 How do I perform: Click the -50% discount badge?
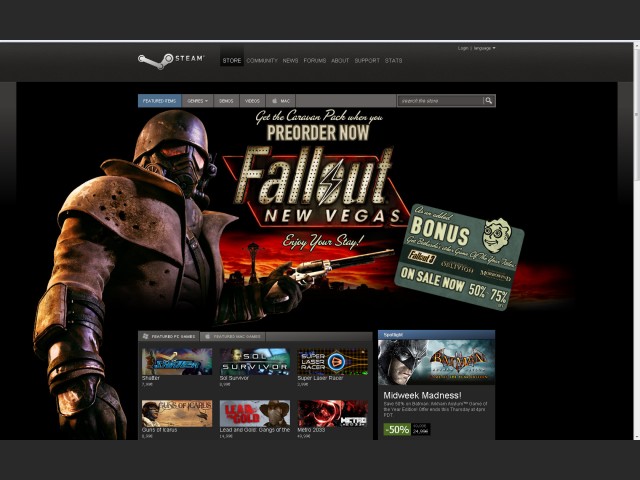pyautogui.click(x=397, y=429)
